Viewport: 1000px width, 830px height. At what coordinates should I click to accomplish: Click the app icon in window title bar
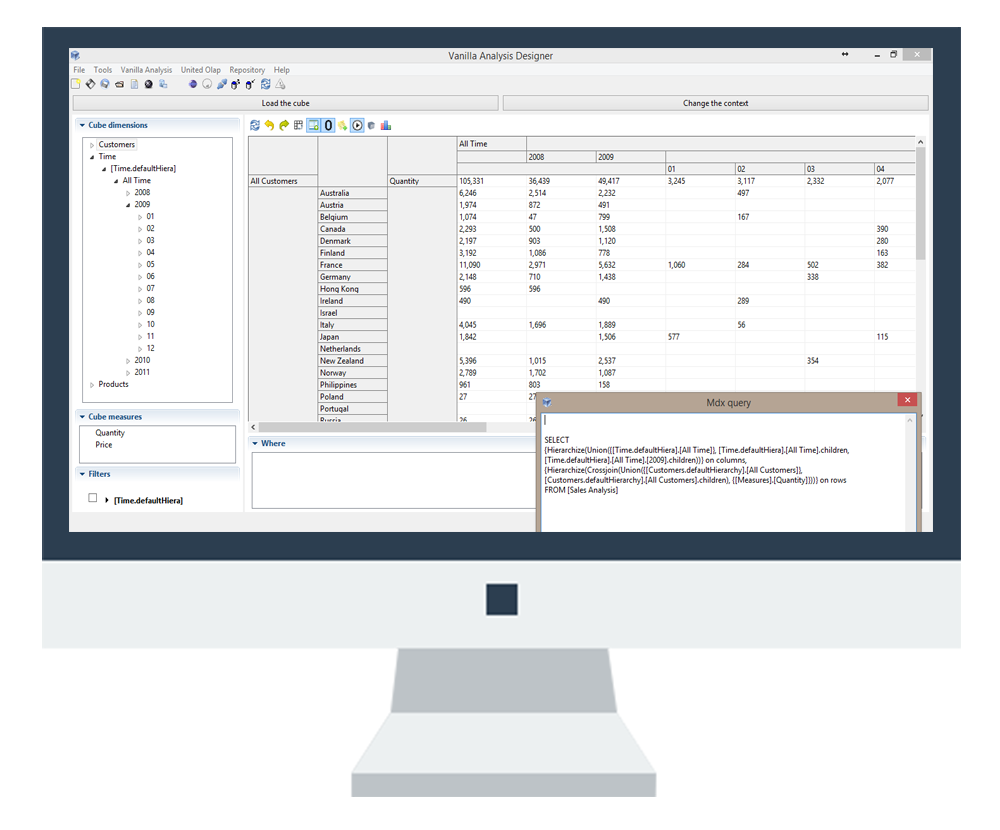(x=75, y=56)
